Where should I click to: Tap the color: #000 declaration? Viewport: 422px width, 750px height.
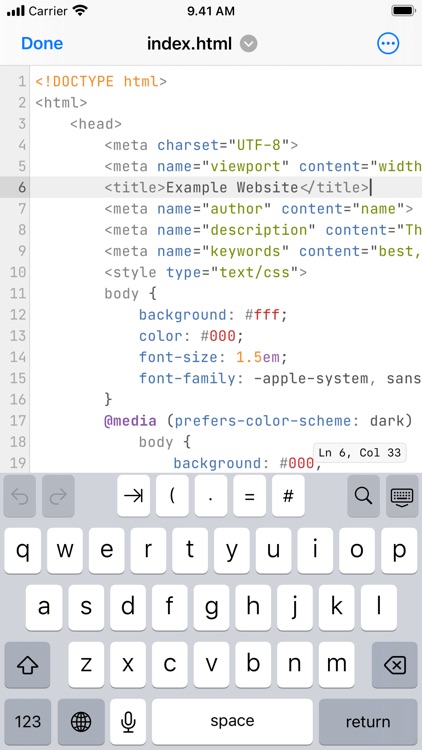[191, 336]
